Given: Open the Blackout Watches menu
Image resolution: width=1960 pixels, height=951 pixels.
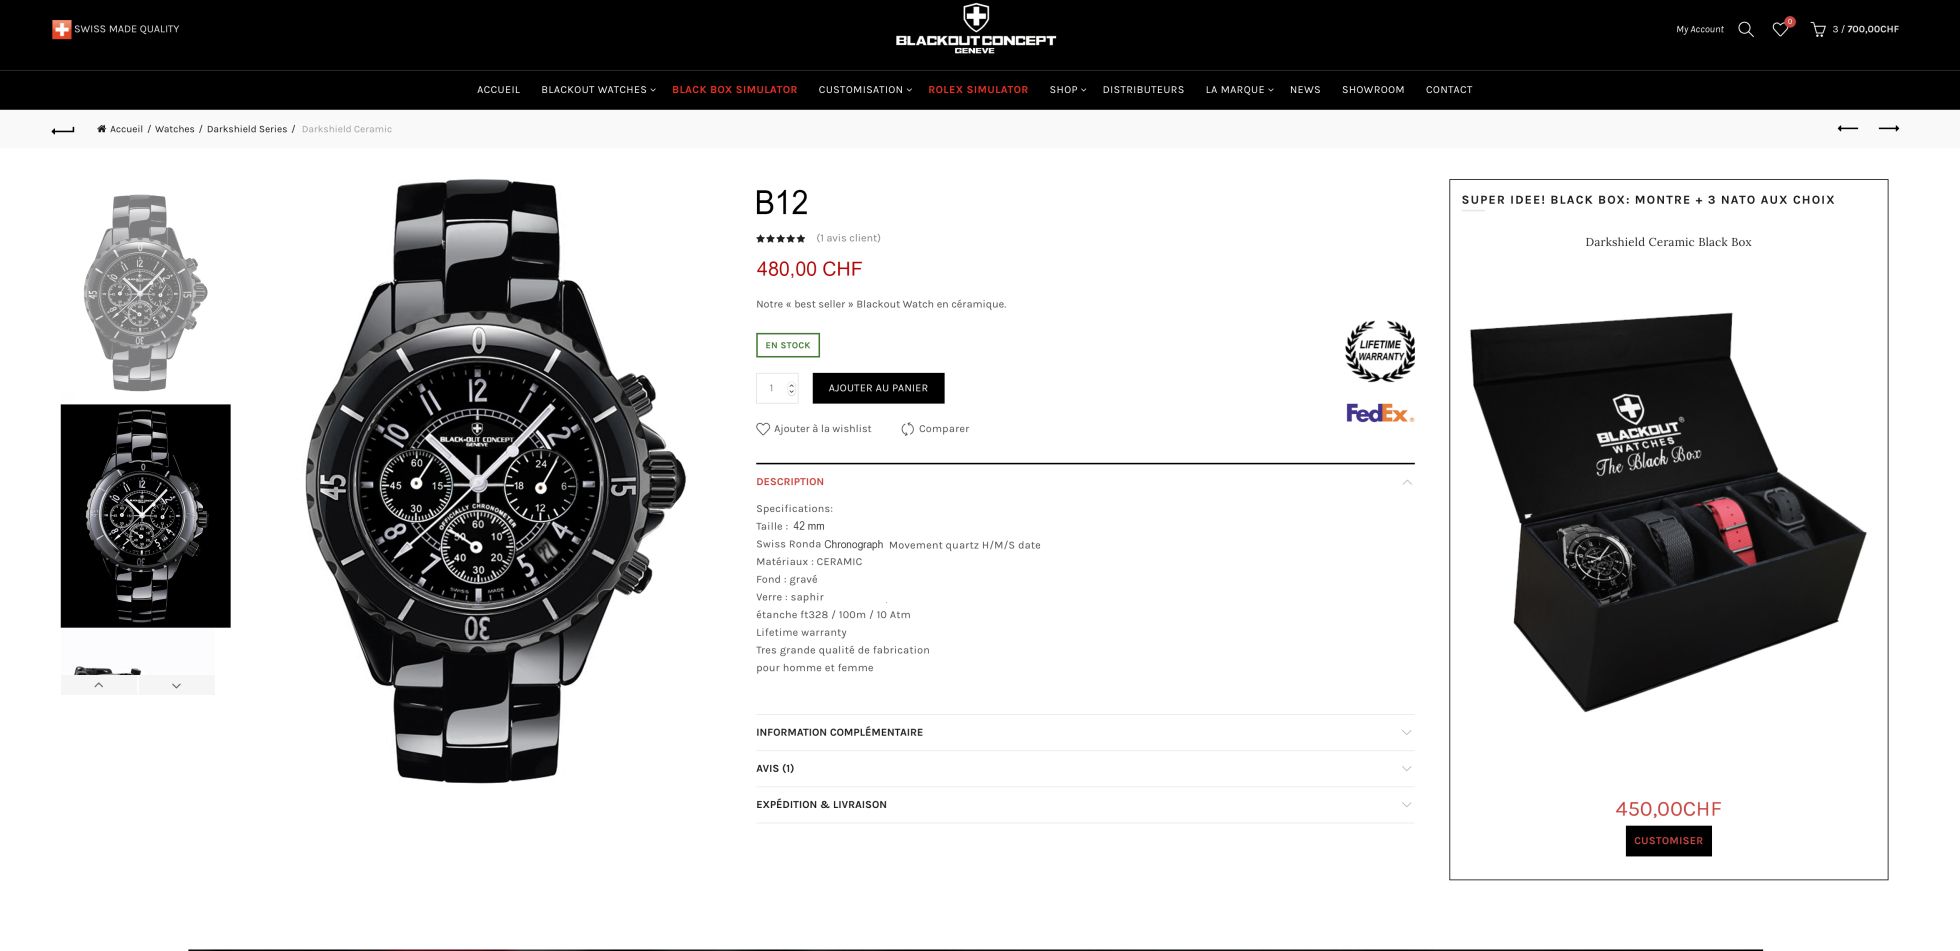Looking at the screenshot, I should tap(598, 90).
